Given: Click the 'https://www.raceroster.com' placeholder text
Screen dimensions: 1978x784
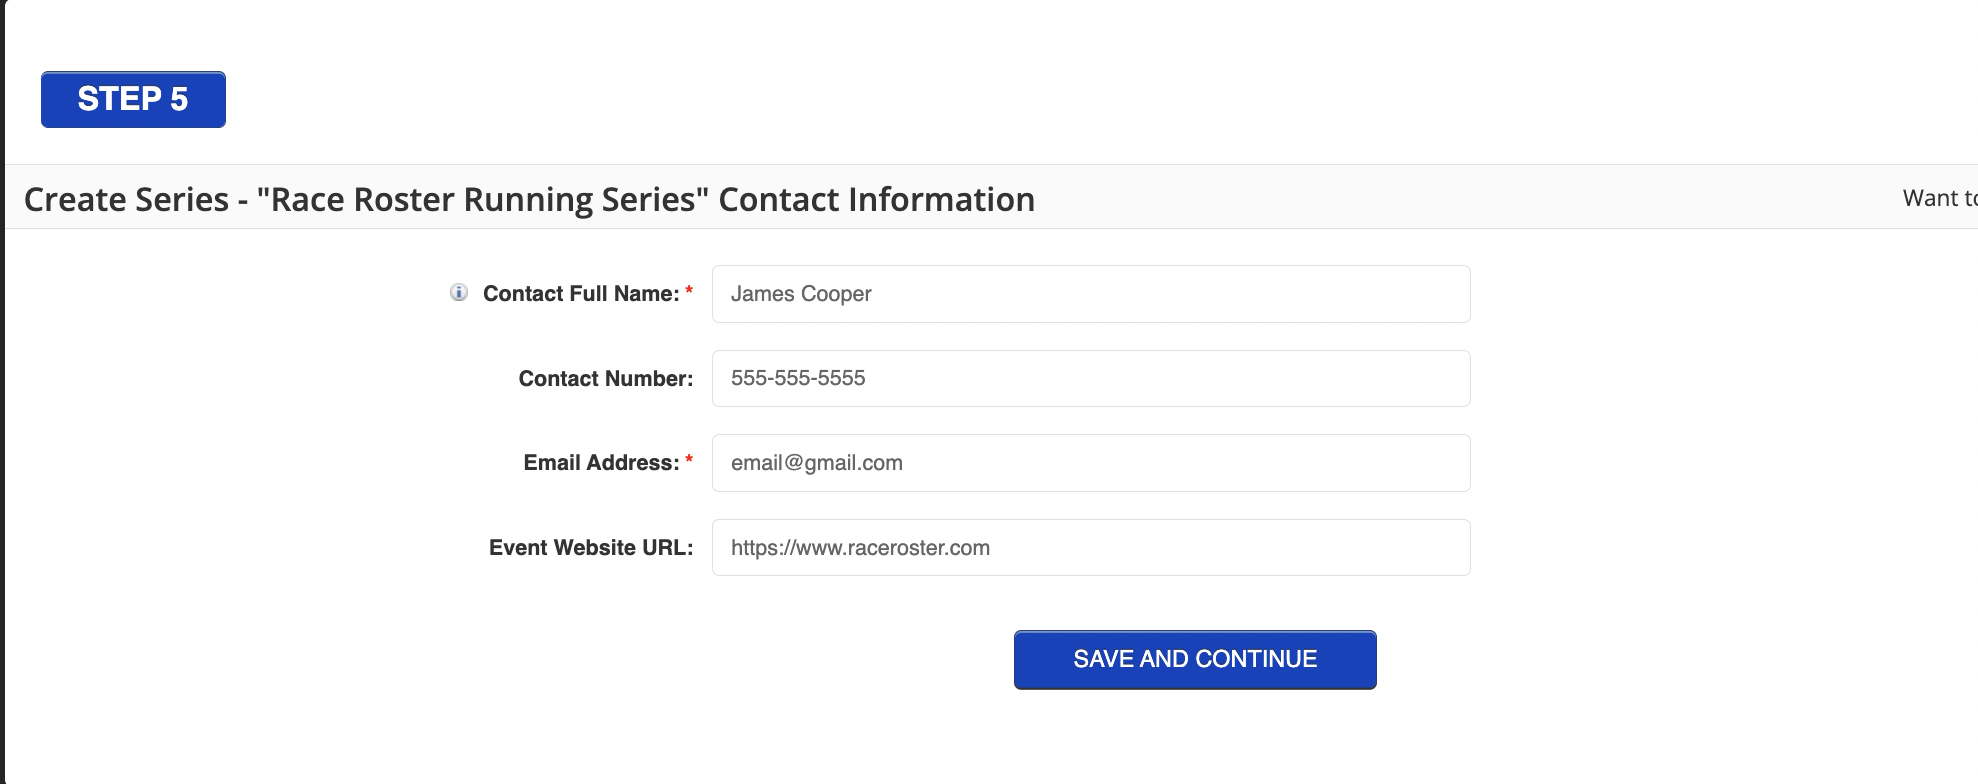Looking at the screenshot, I should [x=860, y=548].
